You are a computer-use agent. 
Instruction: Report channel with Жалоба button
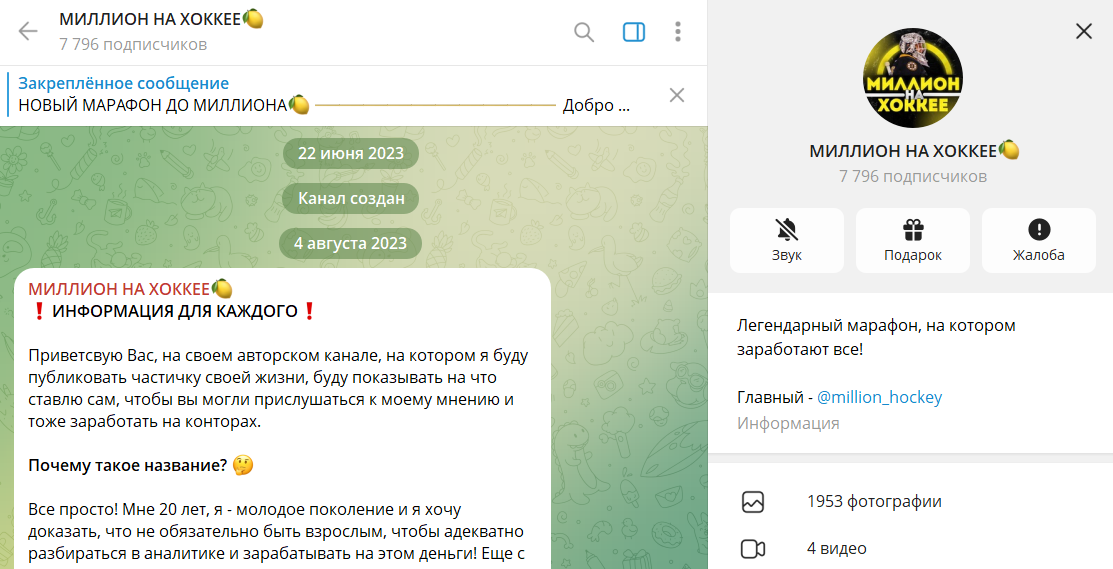(1039, 240)
